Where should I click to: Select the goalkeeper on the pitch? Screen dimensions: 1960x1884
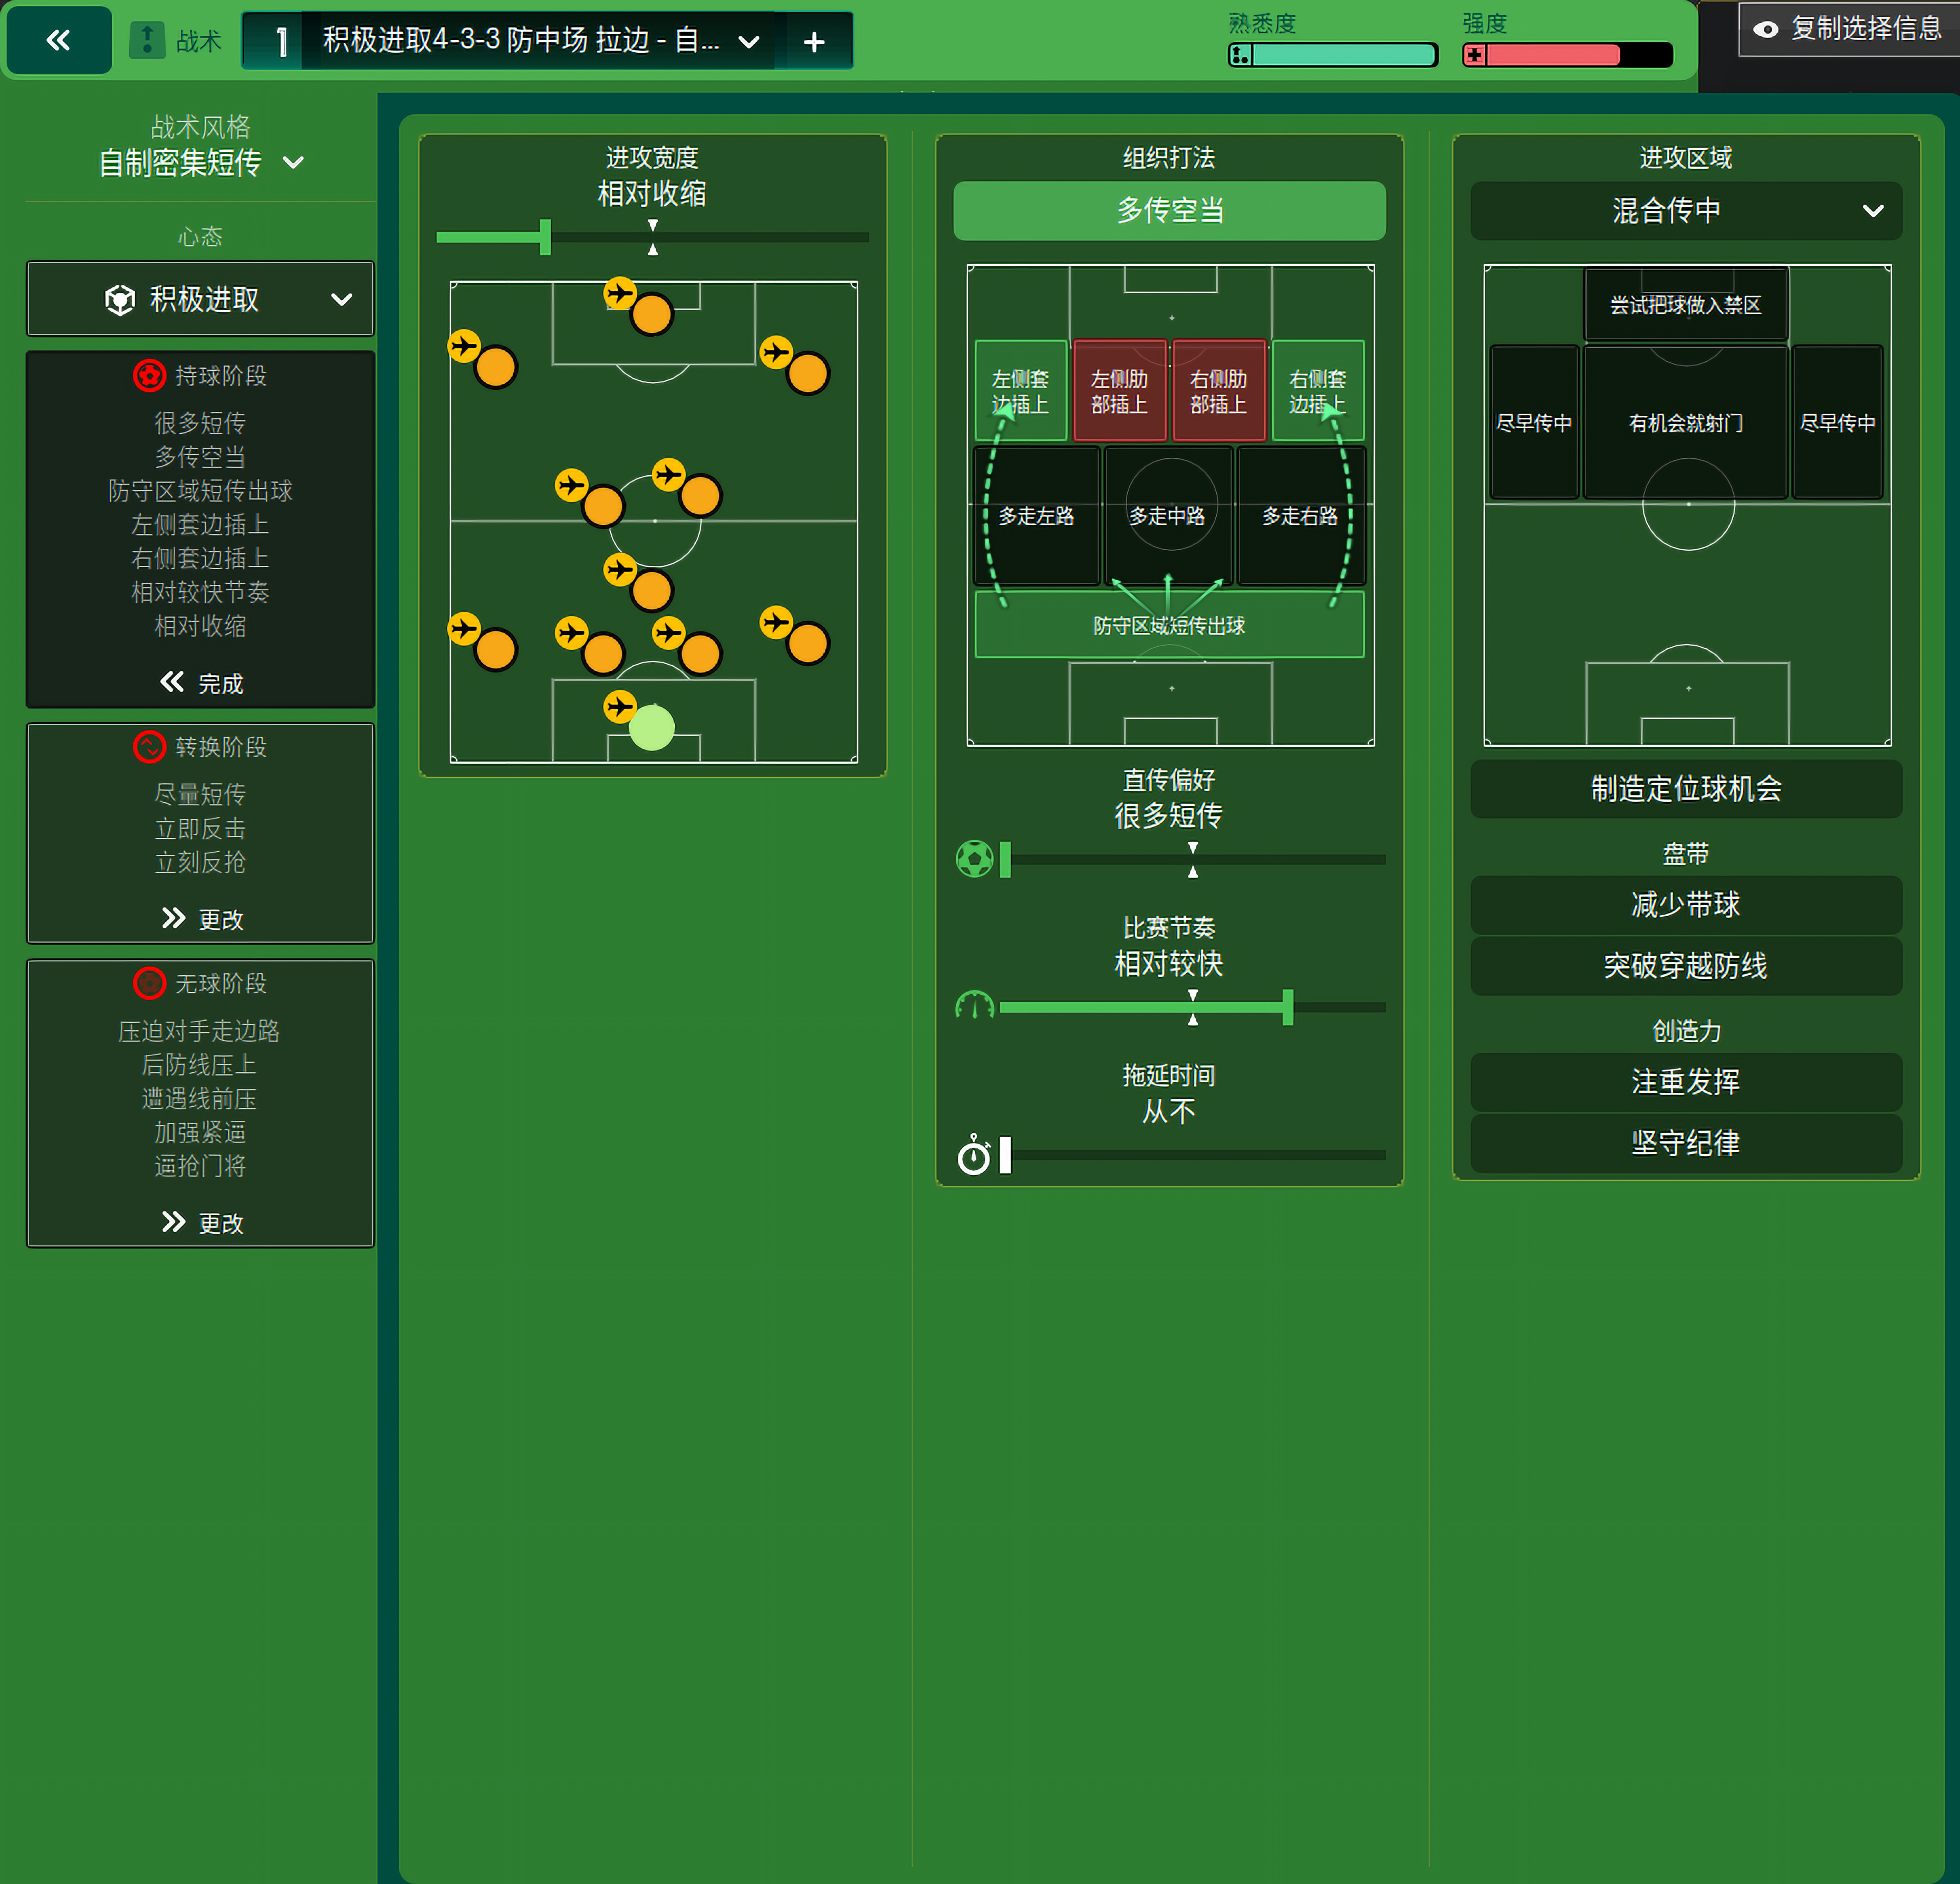[651, 727]
